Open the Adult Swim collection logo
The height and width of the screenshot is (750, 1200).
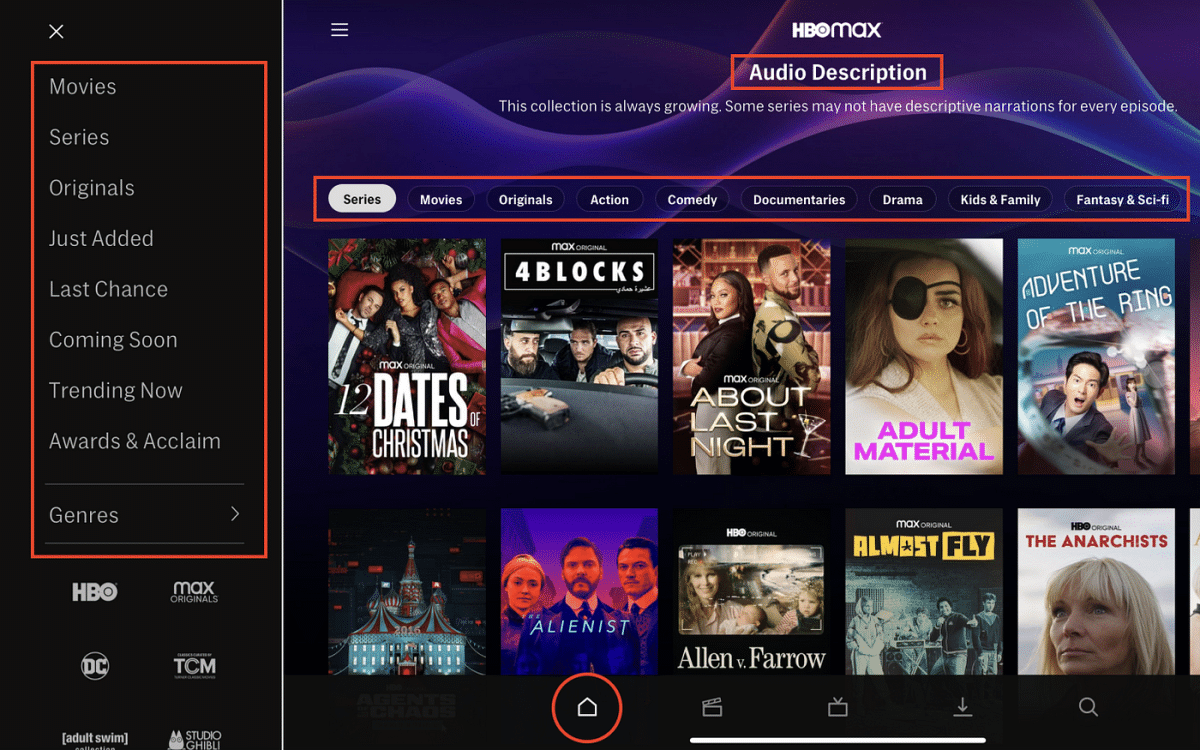(95, 741)
